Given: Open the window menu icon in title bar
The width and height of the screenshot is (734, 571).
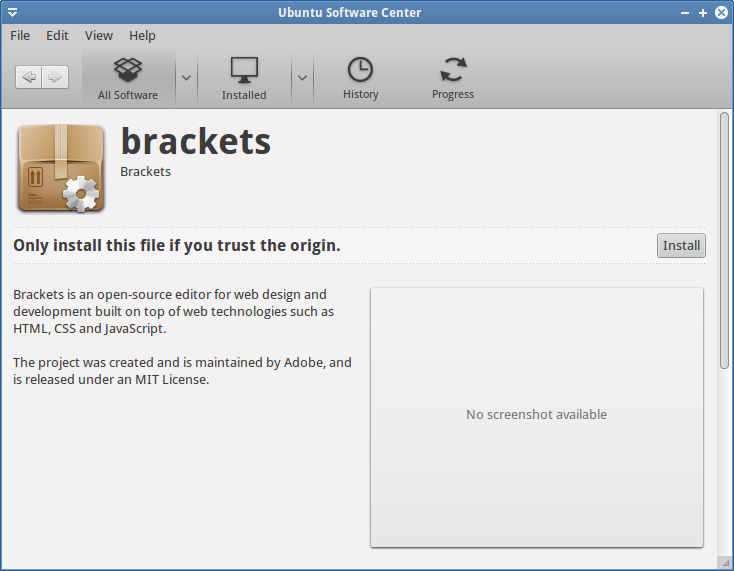Looking at the screenshot, I should (13, 12).
